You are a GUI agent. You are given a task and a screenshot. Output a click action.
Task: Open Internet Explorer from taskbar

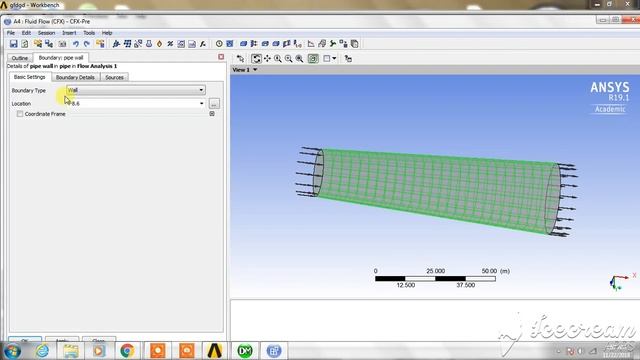42,351
